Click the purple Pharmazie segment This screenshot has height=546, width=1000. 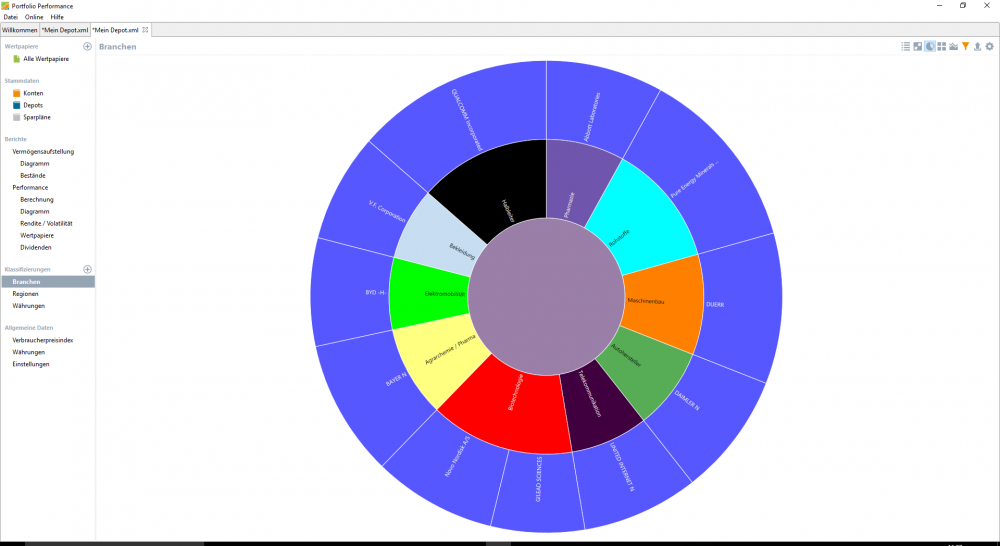click(577, 182)
